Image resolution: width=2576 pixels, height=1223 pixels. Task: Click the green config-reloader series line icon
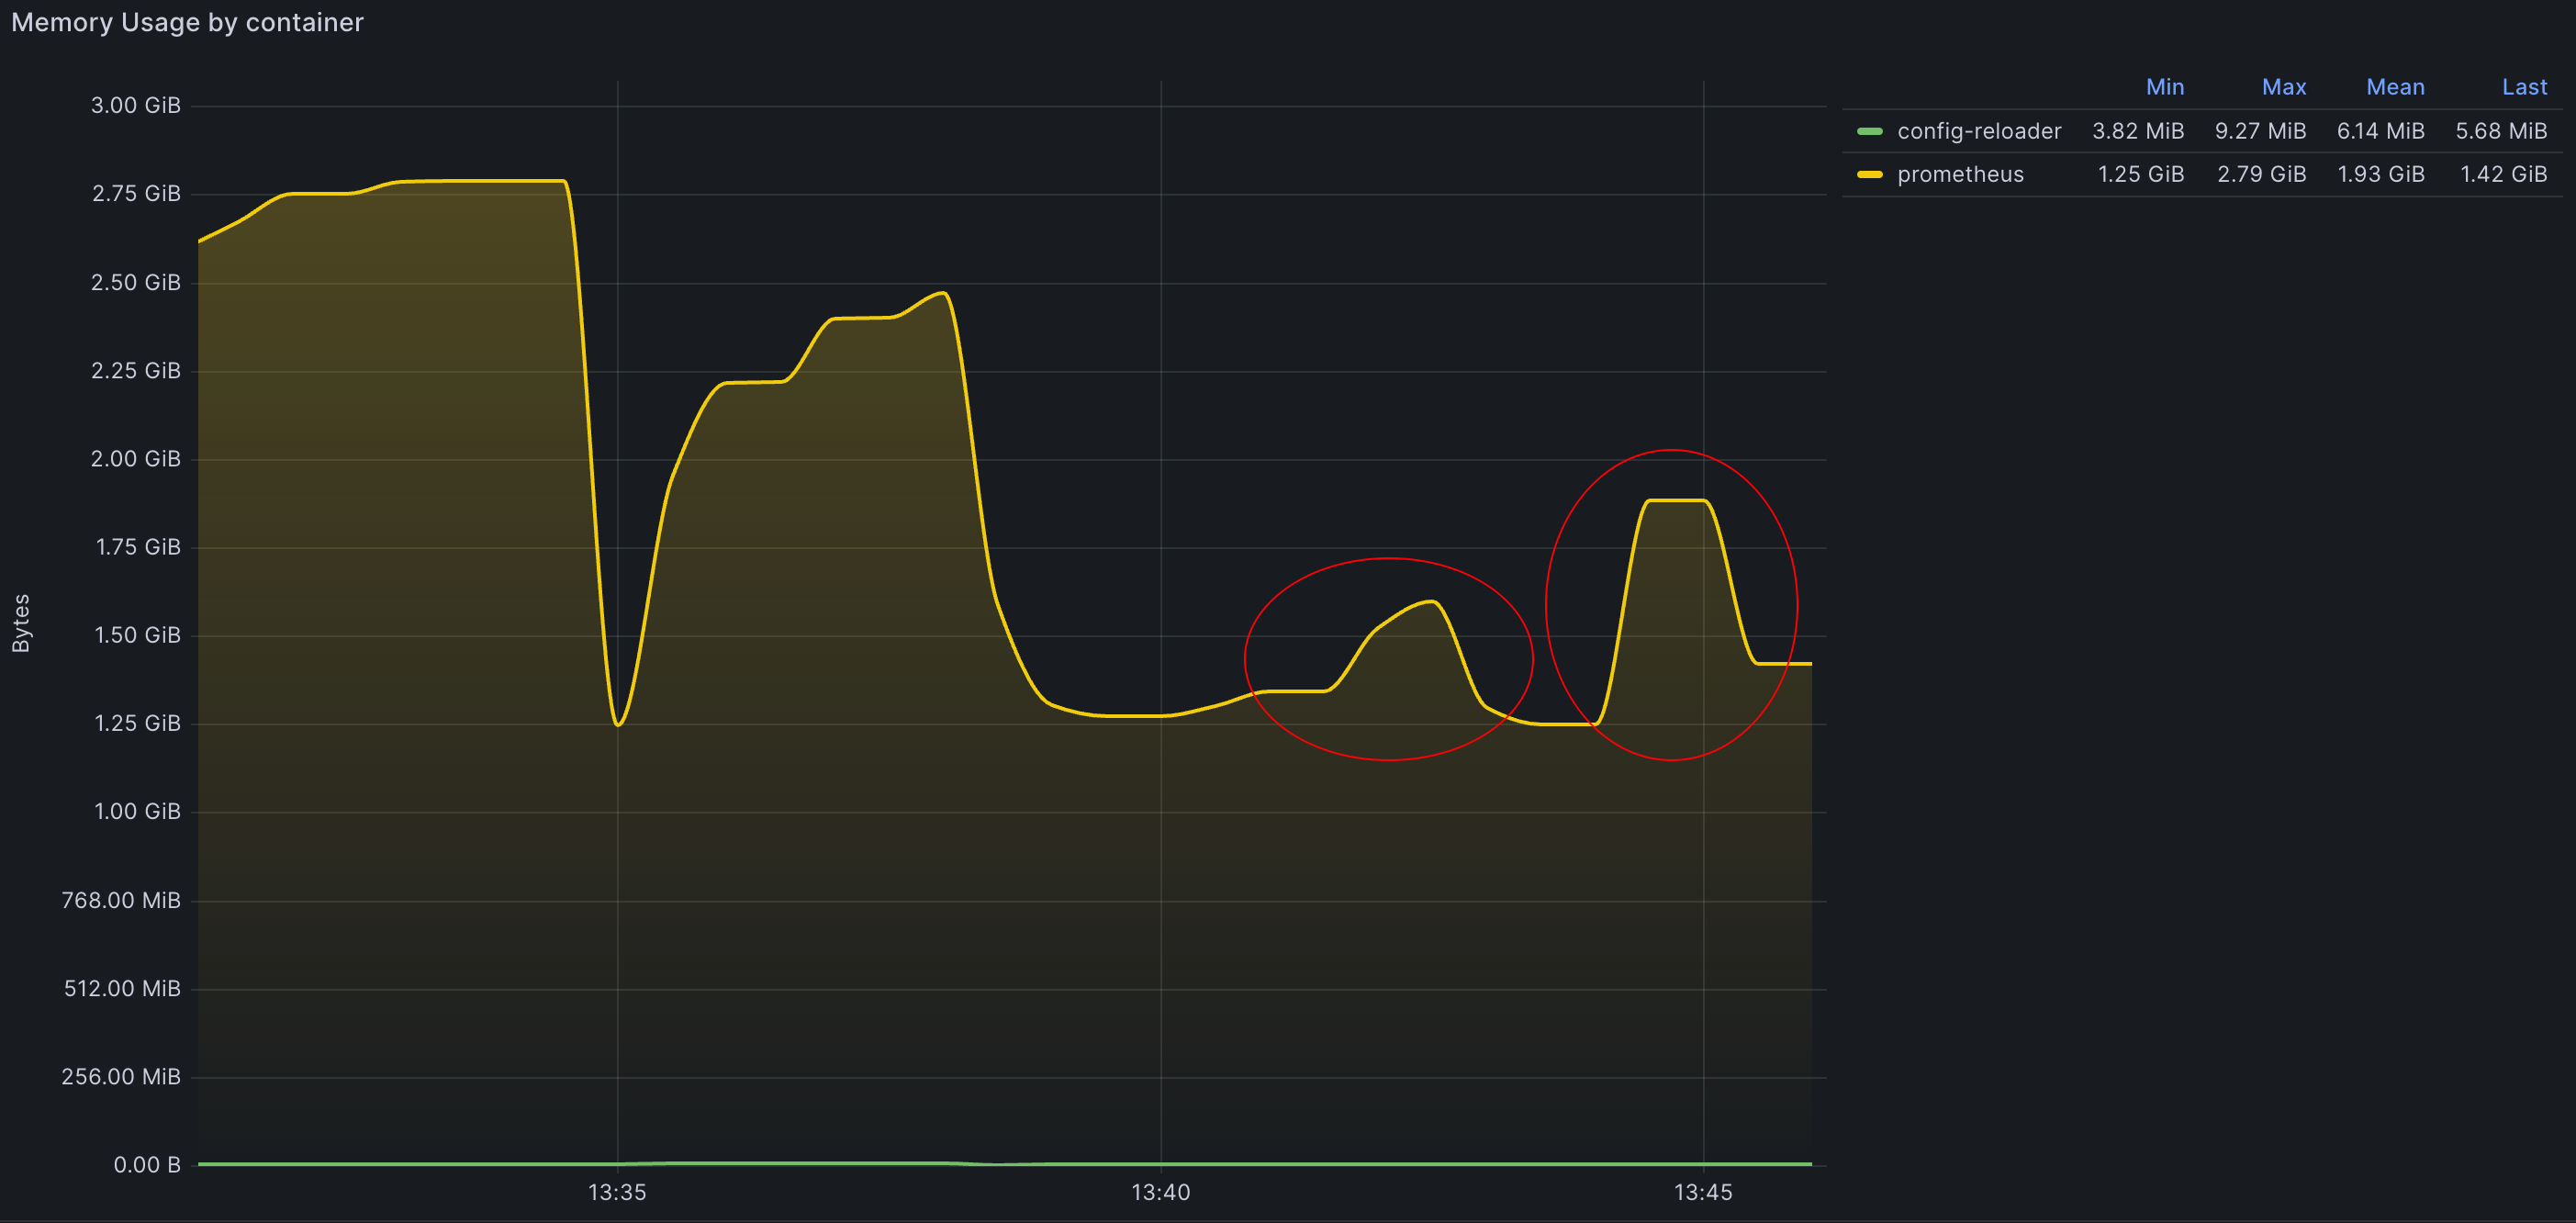pyautogui.click(x=1869, y=131)
